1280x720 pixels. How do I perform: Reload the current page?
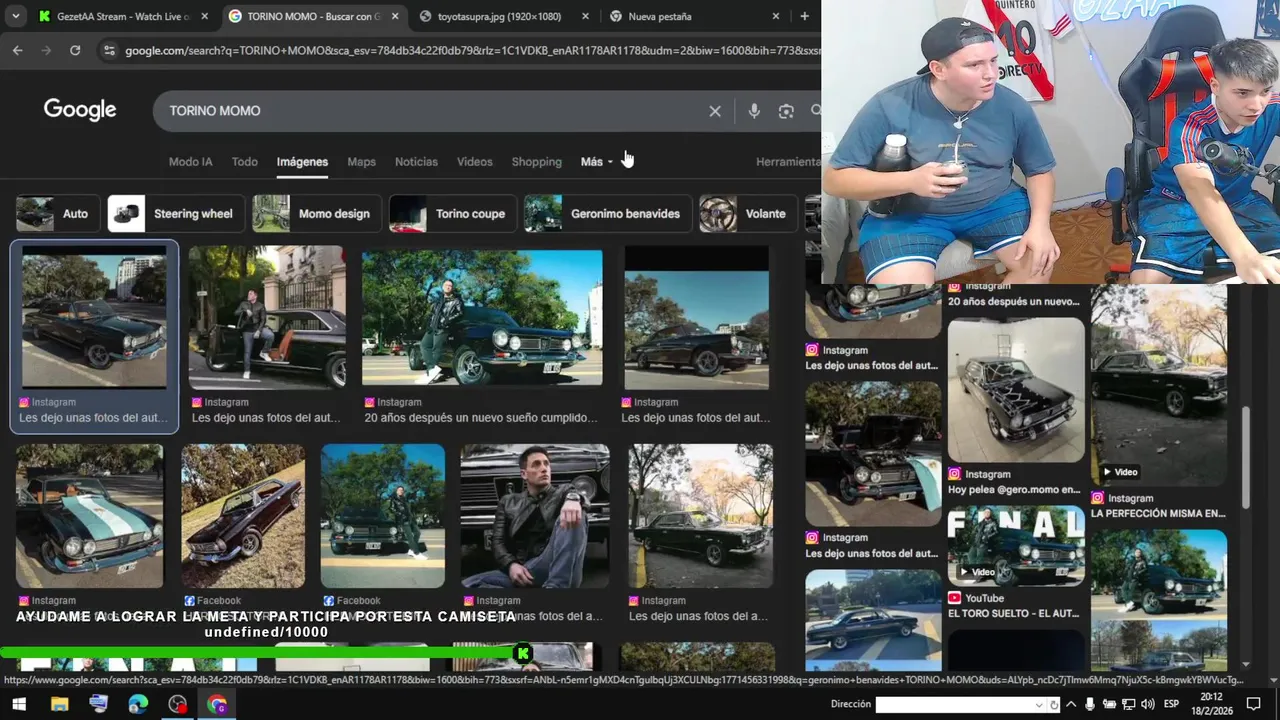[75, 50]
